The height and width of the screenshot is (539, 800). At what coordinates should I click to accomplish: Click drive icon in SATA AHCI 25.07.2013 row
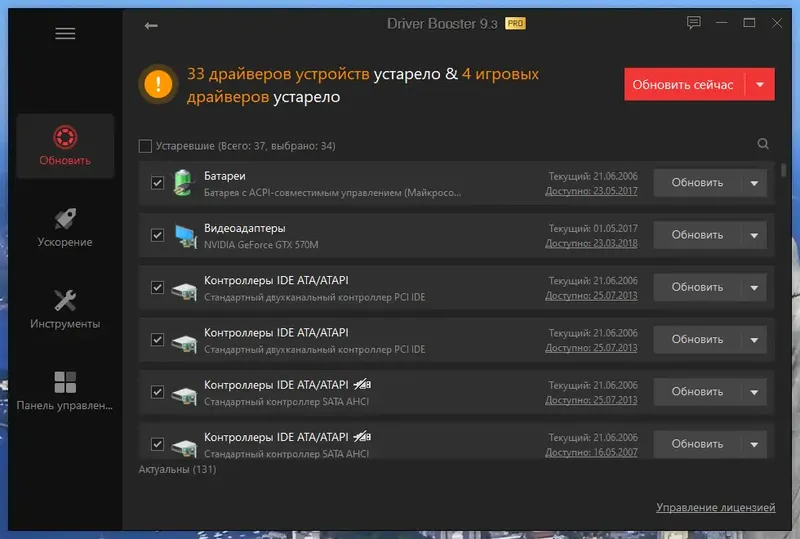(x=184, y=395)
